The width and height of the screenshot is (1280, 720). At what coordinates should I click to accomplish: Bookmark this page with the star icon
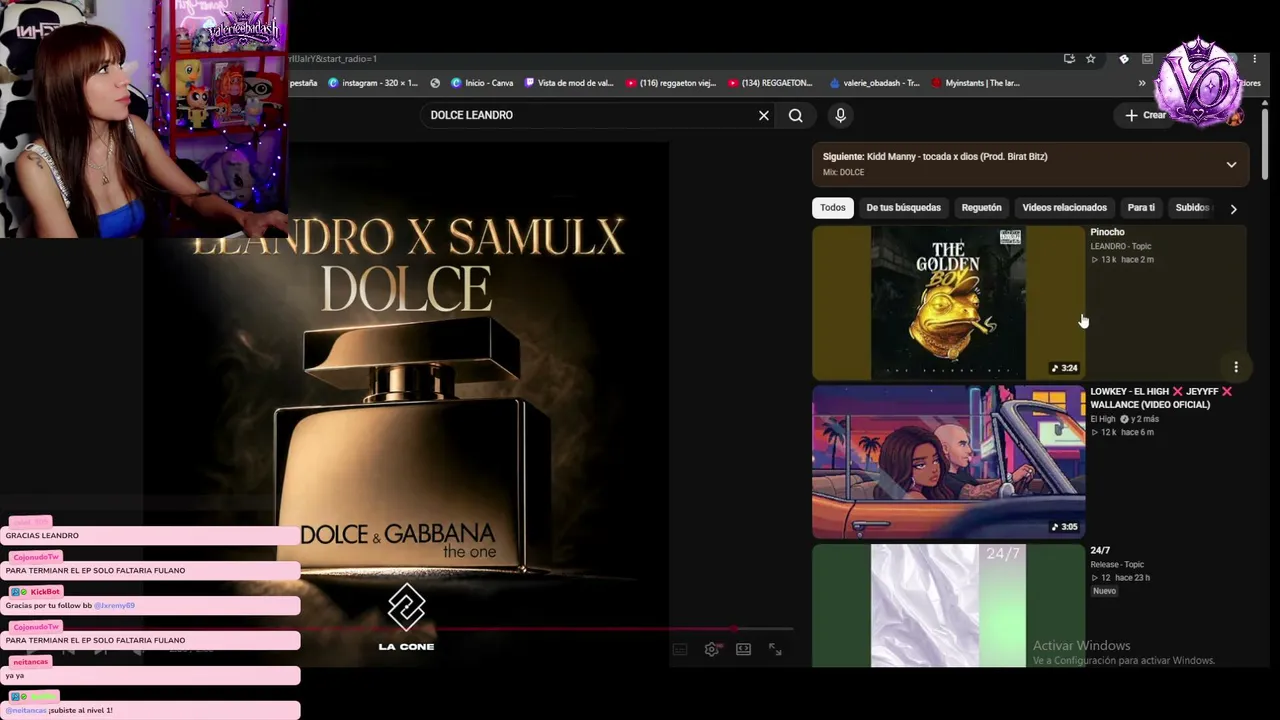coord(1091,59)
